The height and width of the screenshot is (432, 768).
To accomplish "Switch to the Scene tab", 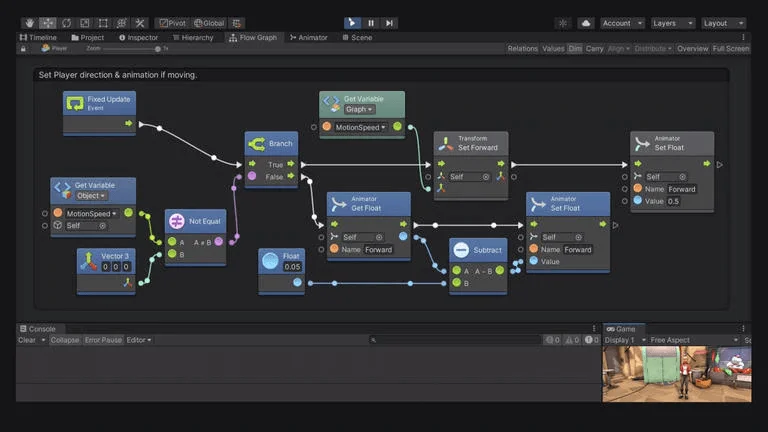I will 357,37.
